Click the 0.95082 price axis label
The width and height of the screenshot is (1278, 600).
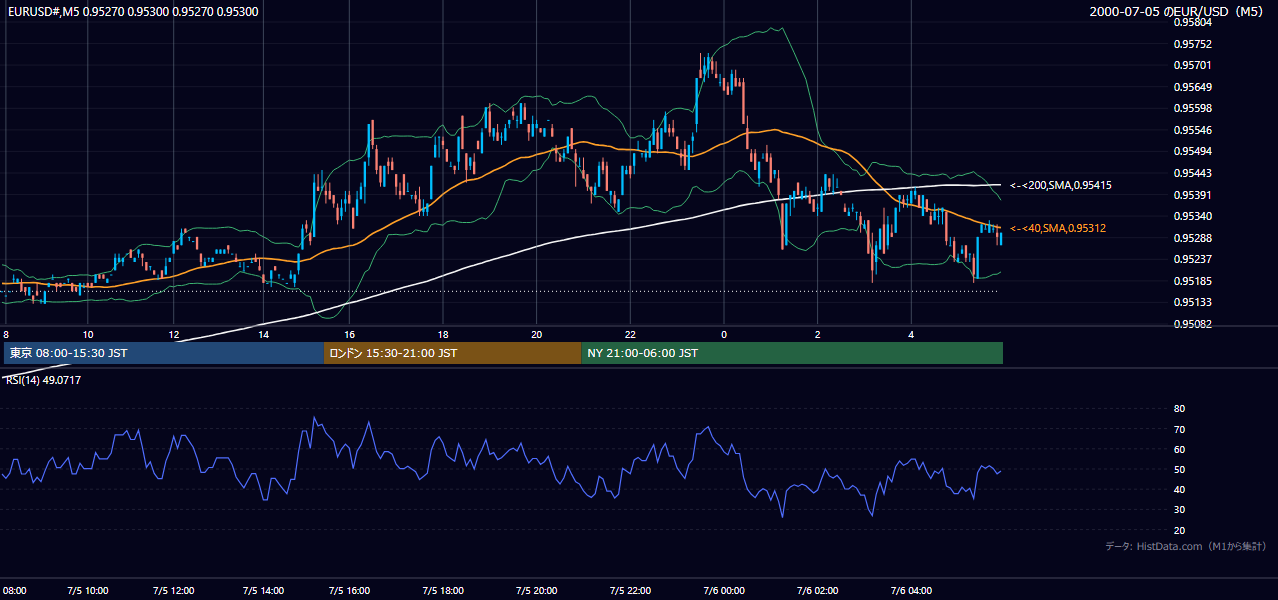coord(1192,324)
